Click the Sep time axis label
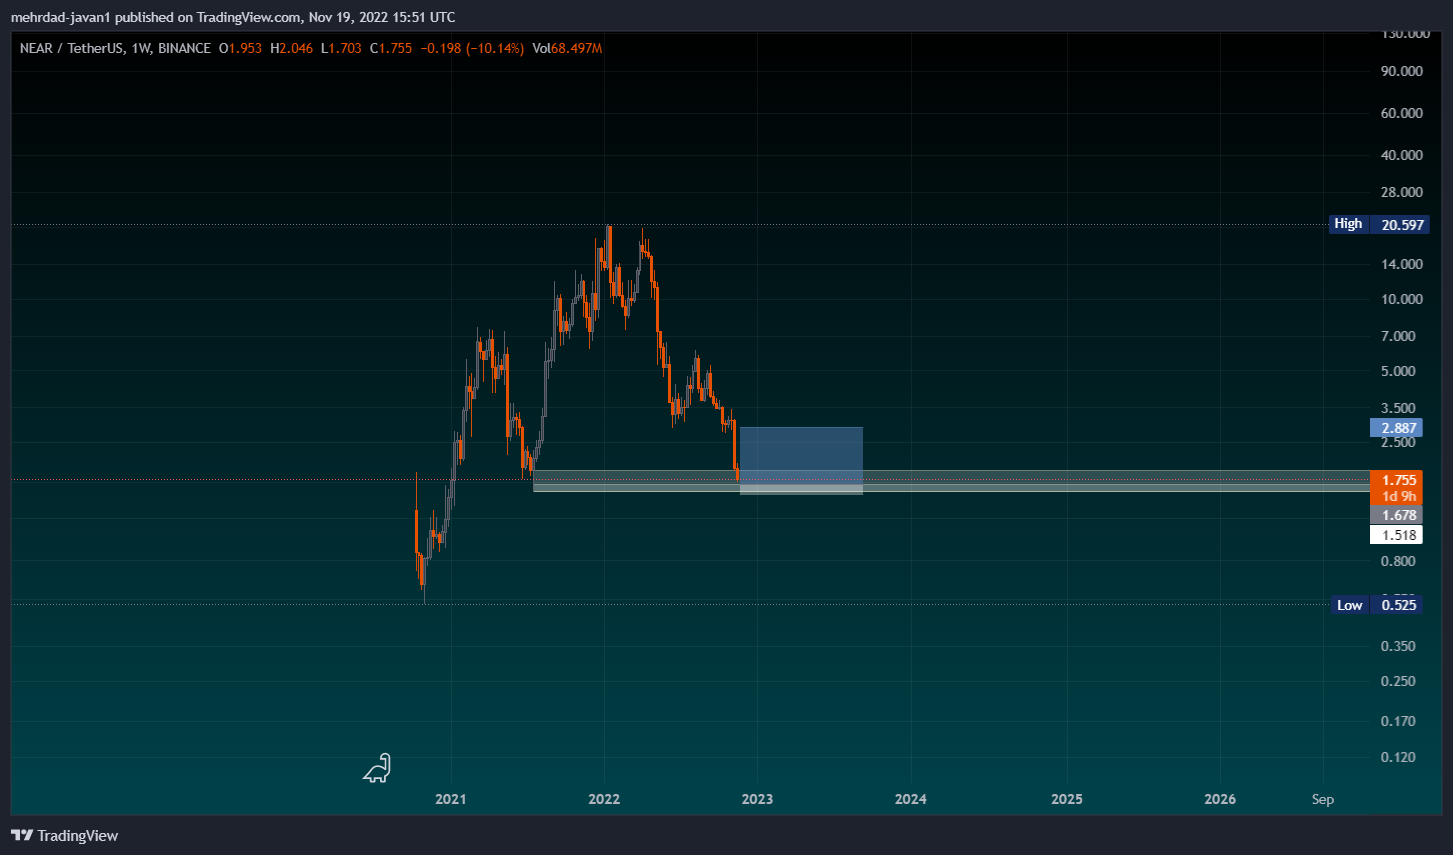1453x855 pixels. tap(1323, 799)
